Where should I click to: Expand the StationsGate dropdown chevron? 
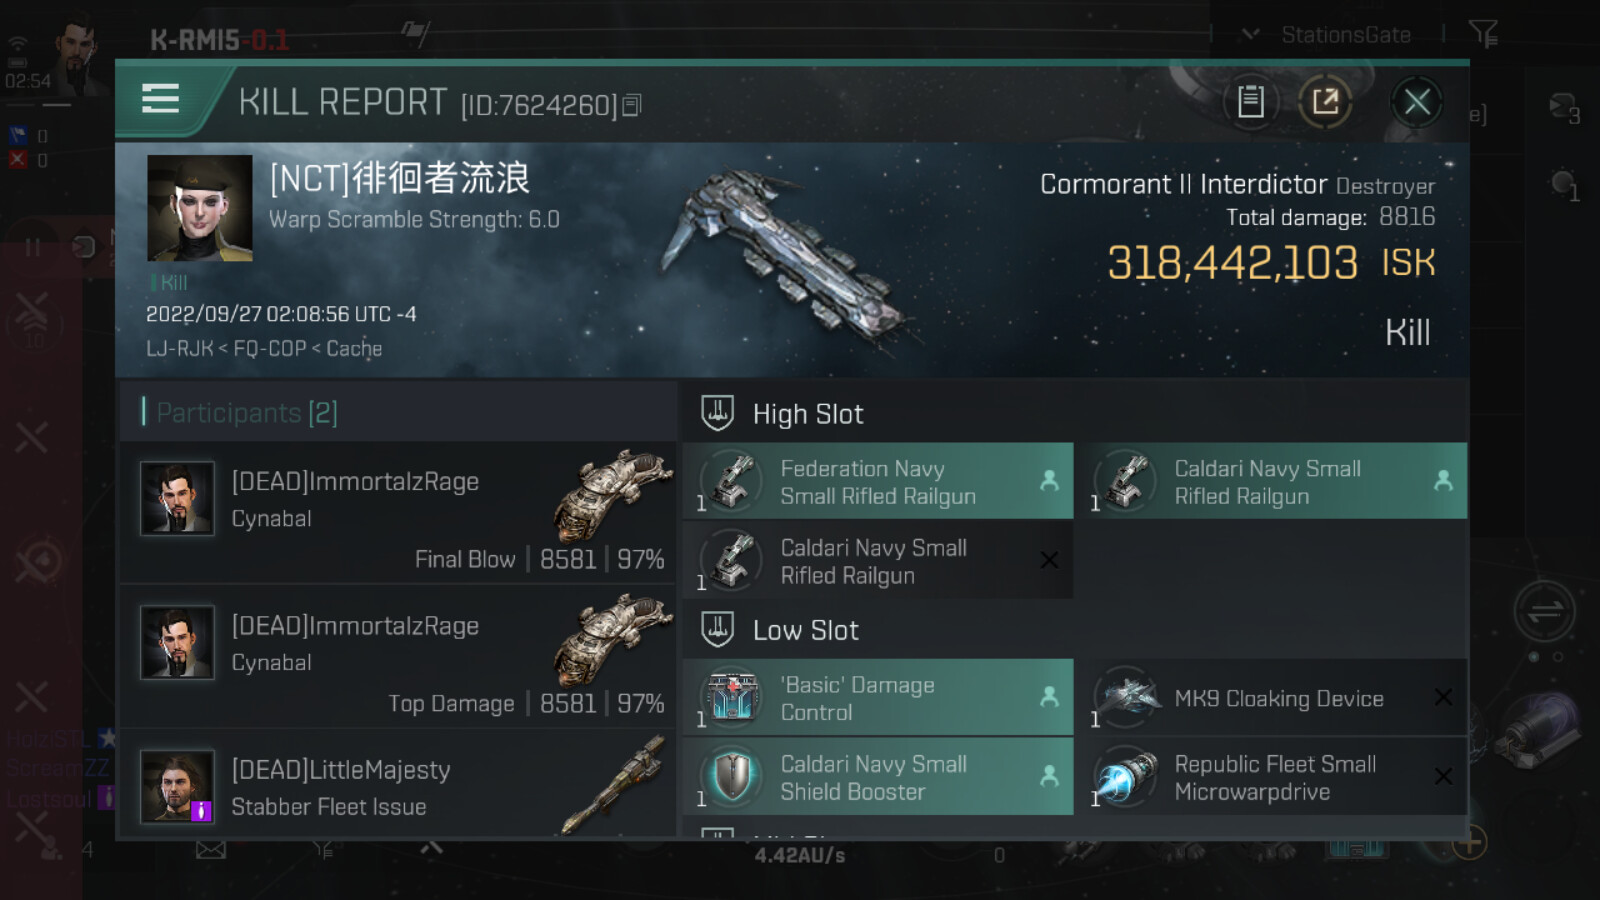point(1250,34)
